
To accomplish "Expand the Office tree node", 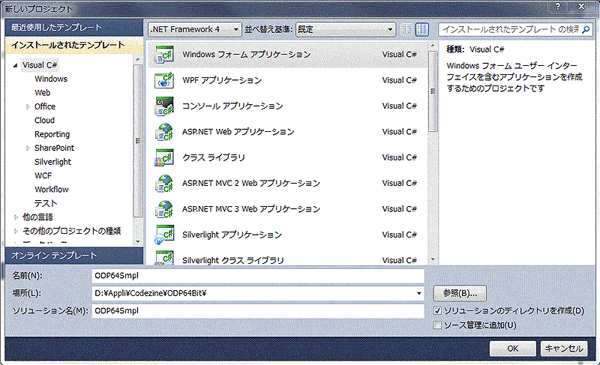I will click(x=28, y=107).
